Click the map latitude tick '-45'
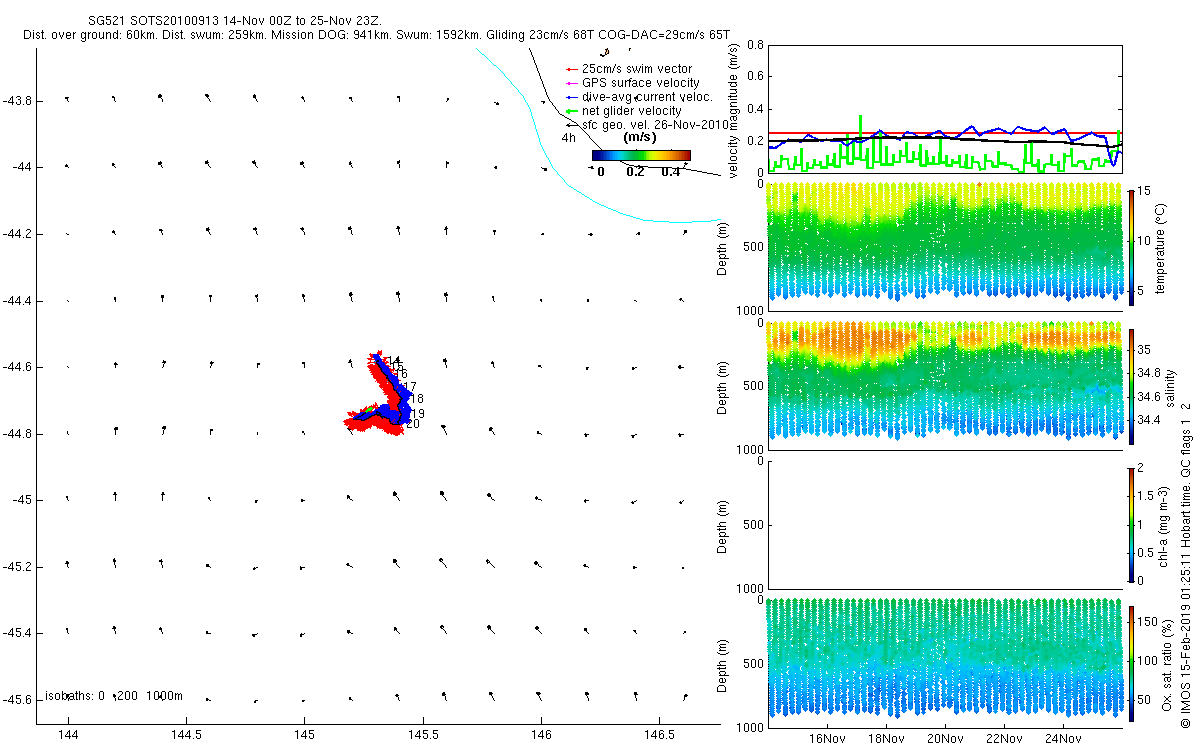1200x750 pixels. pyautogui.click(x=20, y=500)
